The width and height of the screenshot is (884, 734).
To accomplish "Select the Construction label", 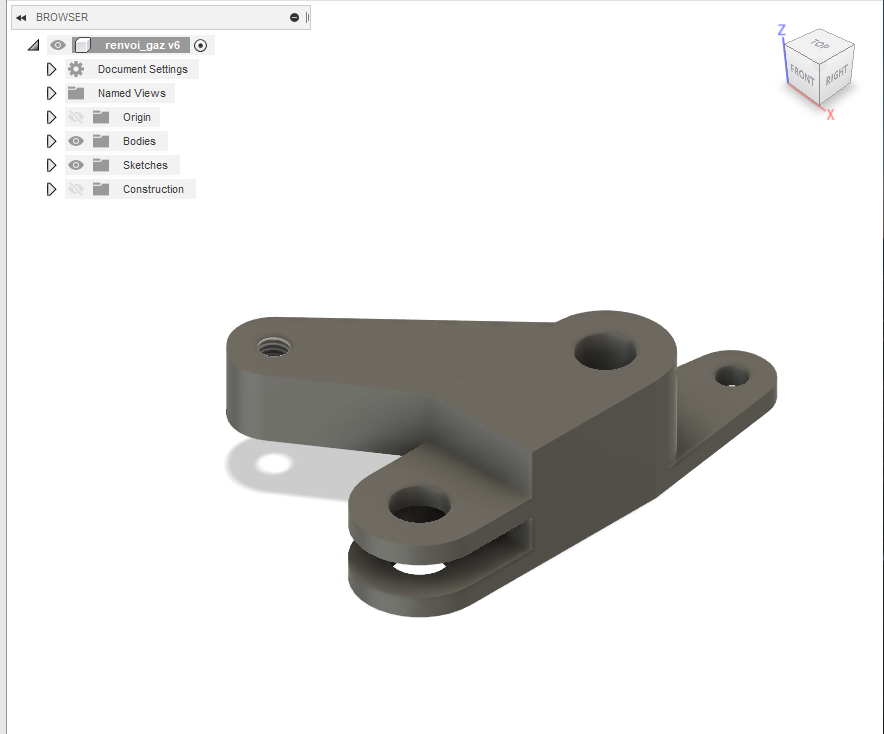I will [x=153, y=189].
